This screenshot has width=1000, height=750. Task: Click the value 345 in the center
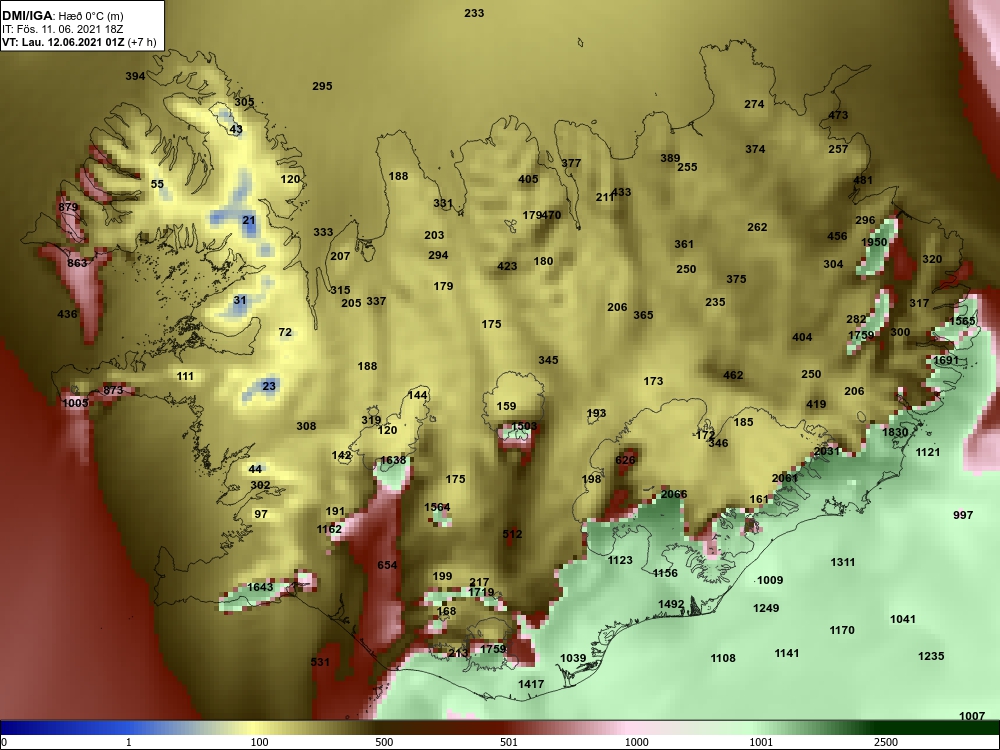coord(548,360)
